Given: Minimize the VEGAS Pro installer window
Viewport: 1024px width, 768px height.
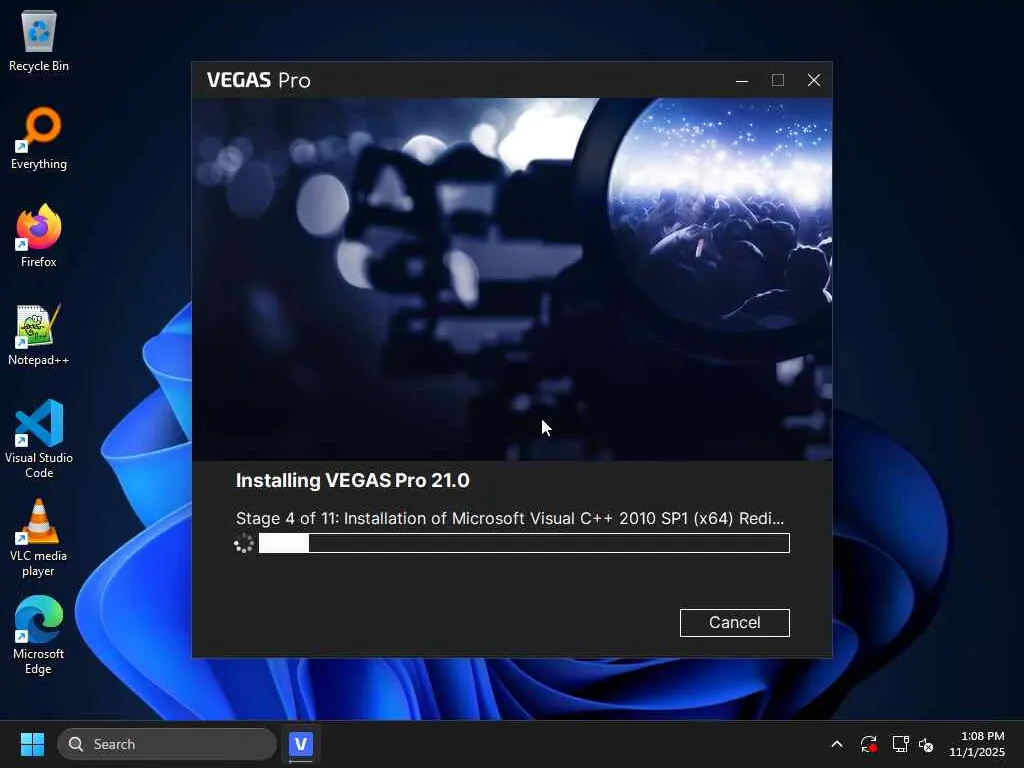Looking at the screenshot, I should [x=742, y=80].
